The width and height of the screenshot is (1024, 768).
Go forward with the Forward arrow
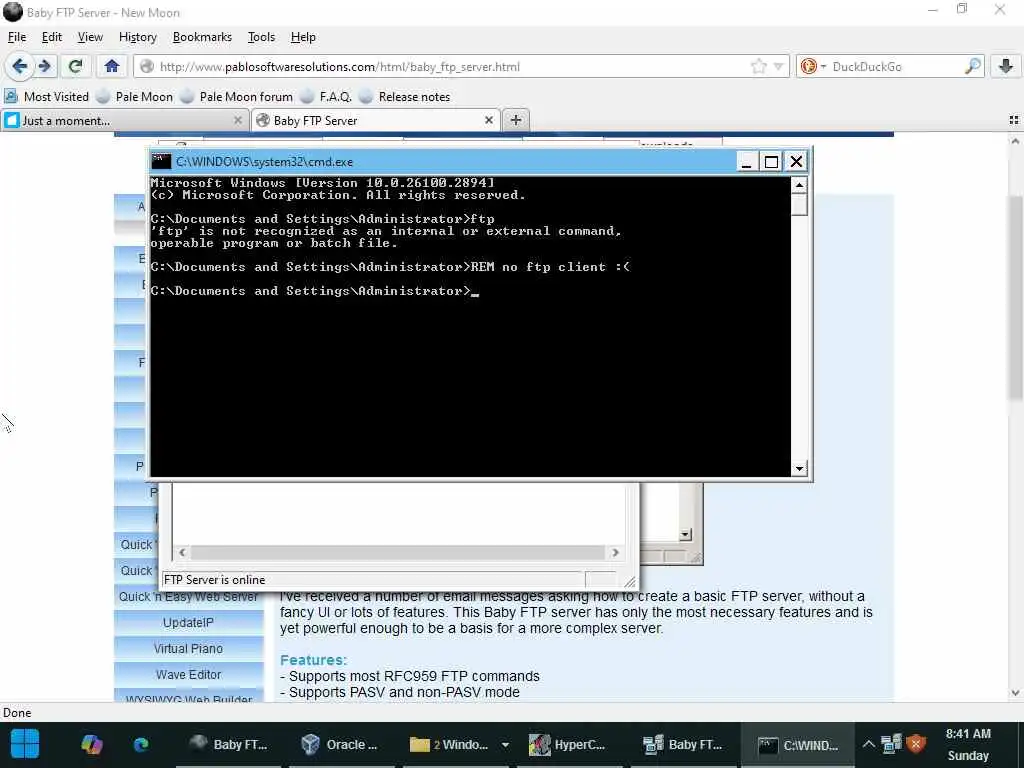coord(44,66)
